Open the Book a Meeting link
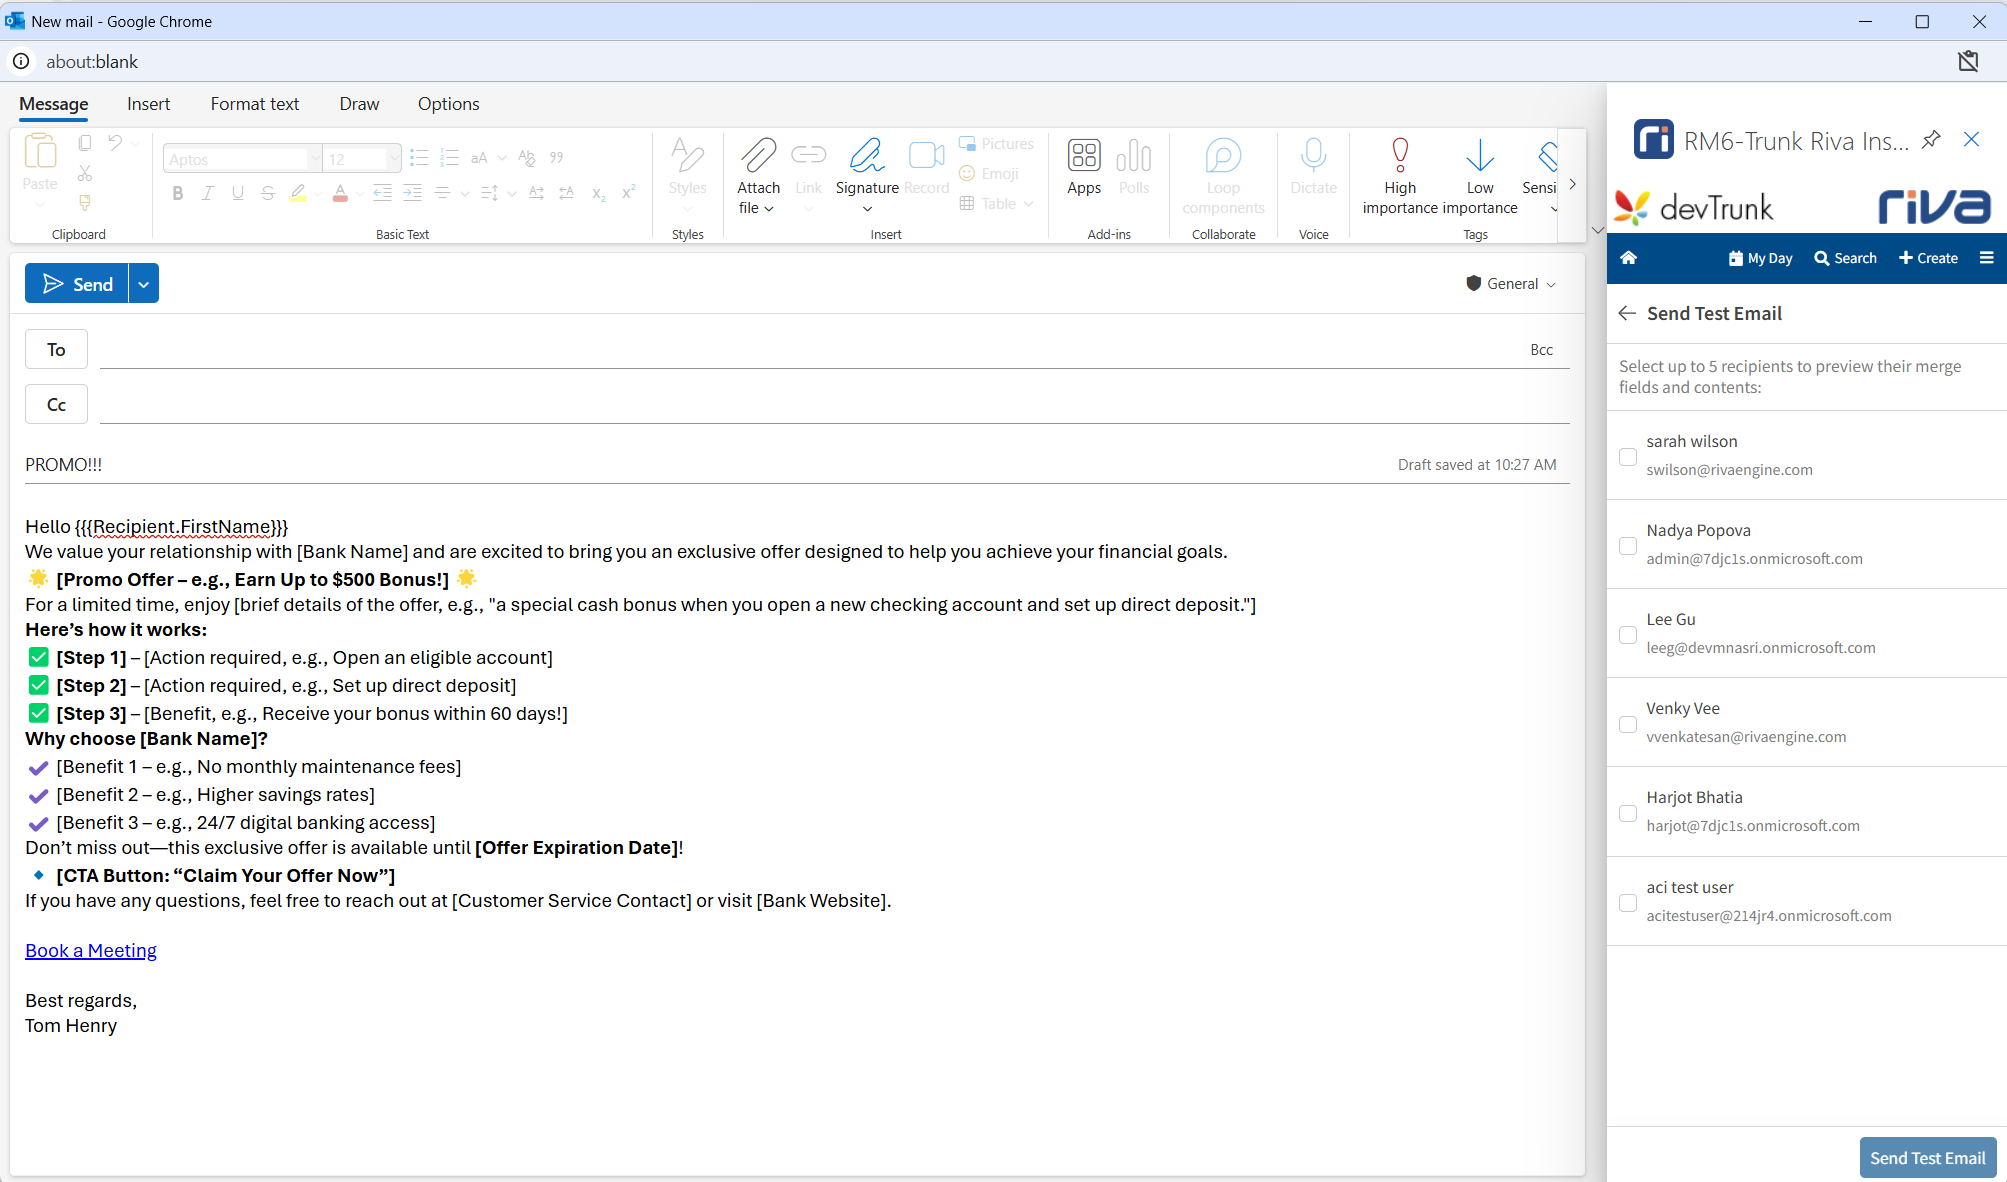Image resolution: width=2007 pixels, height=1182 pixels. tap(91, 951)
